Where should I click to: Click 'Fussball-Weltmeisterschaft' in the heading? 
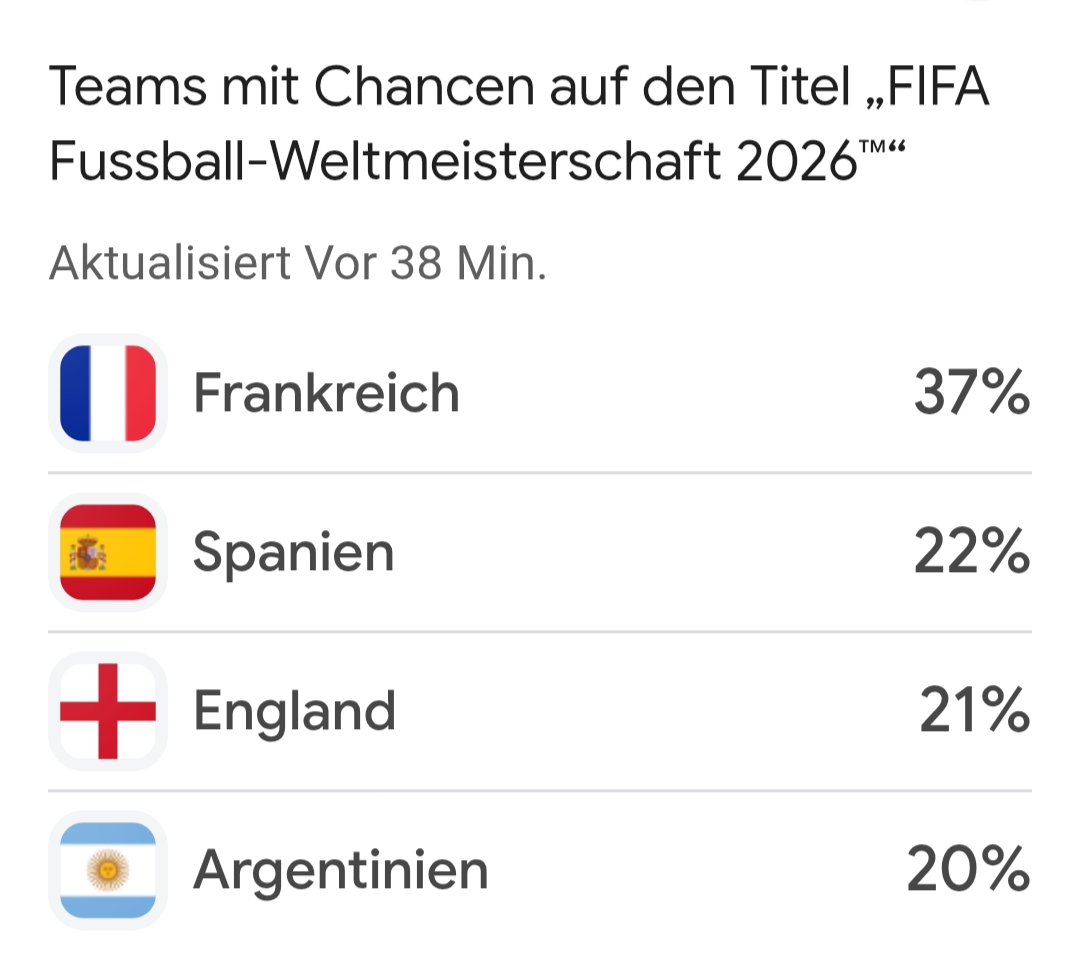pos(385,162)
